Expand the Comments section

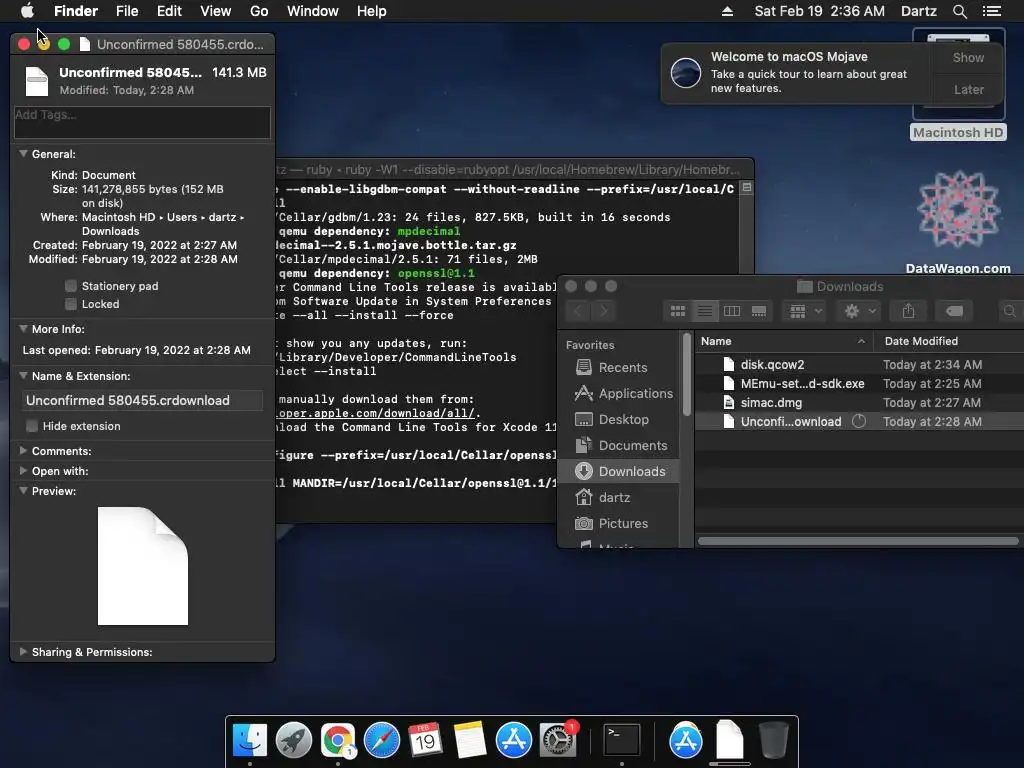tap(24, 451)
